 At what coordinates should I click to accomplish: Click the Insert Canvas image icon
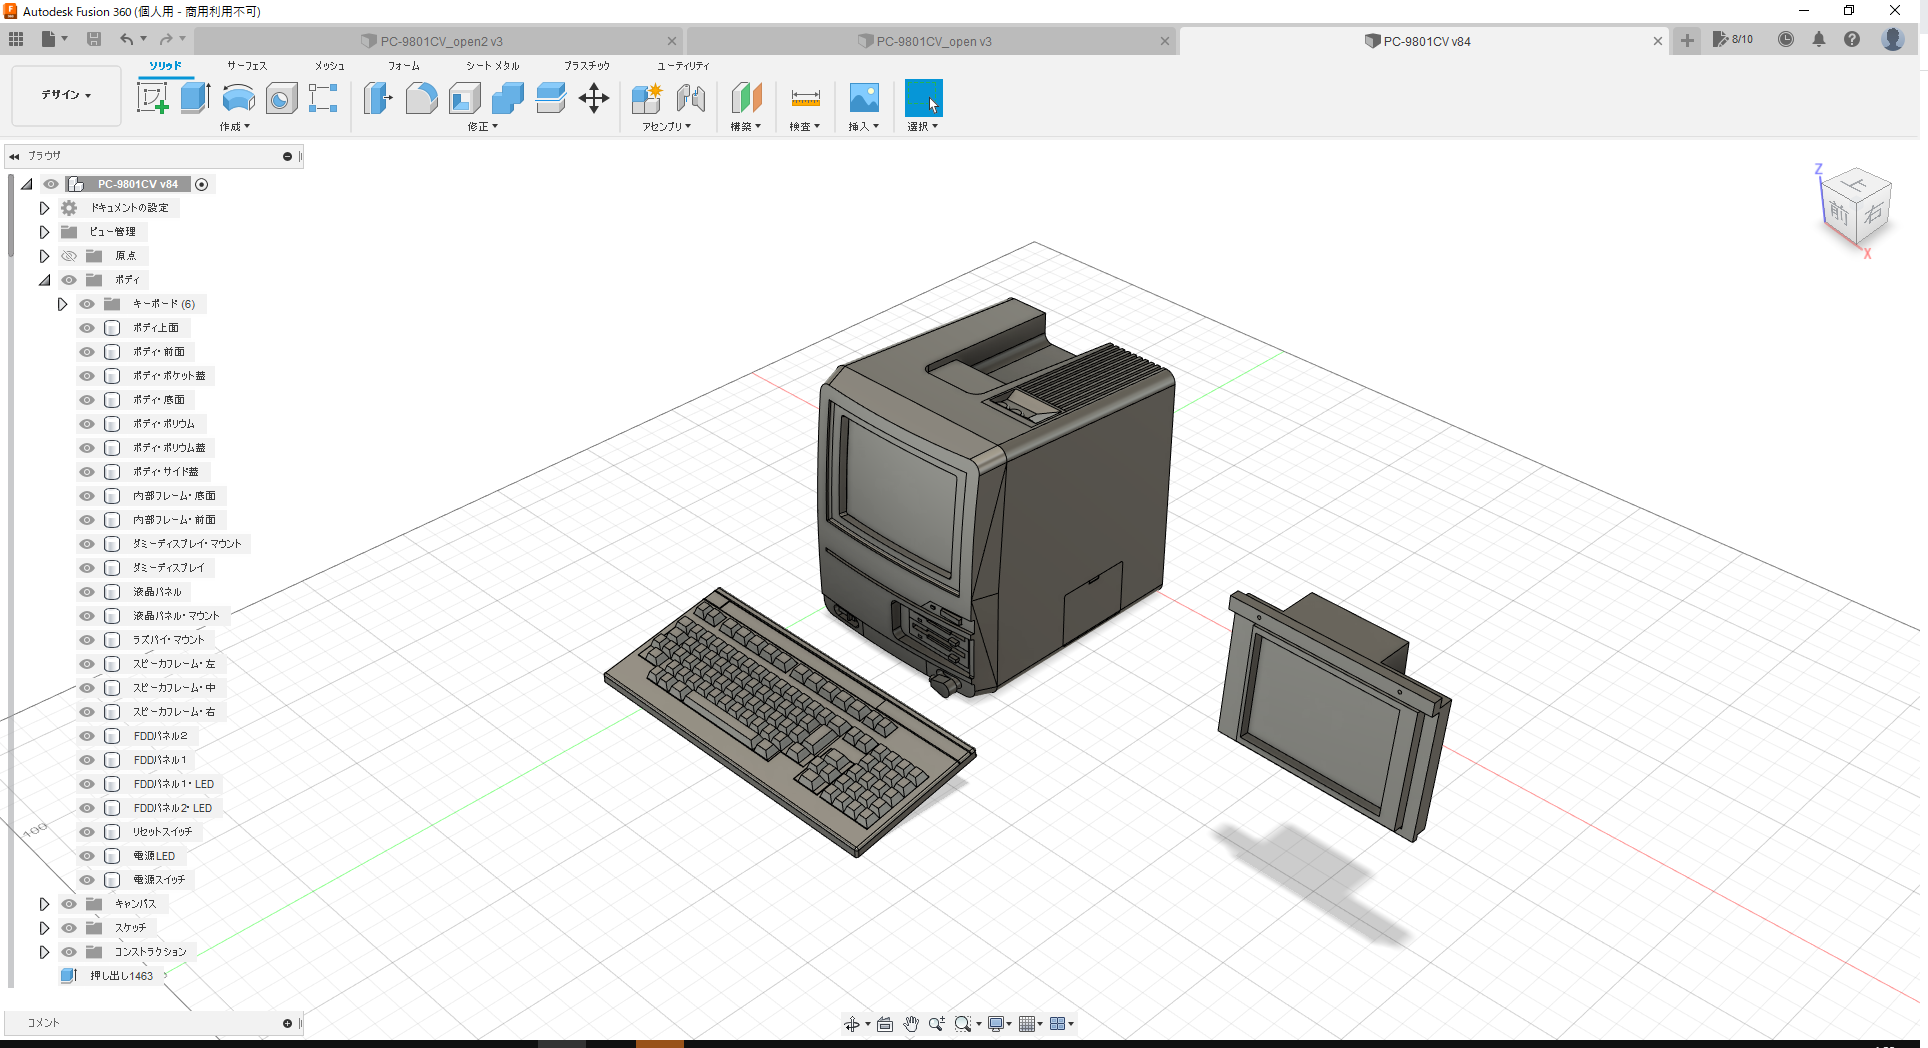pos(863,98)
